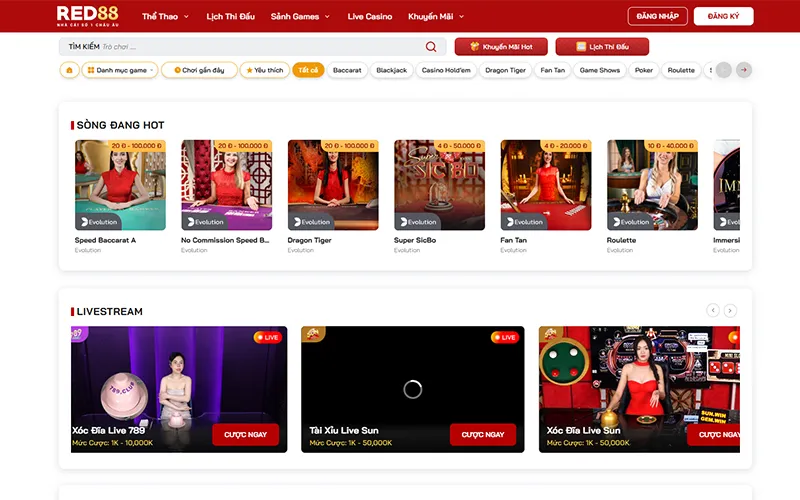The width and height of the screenshot is (800, 500).
Task: Expand the Sảnh Games dropdown
Action: coord(300,16)
